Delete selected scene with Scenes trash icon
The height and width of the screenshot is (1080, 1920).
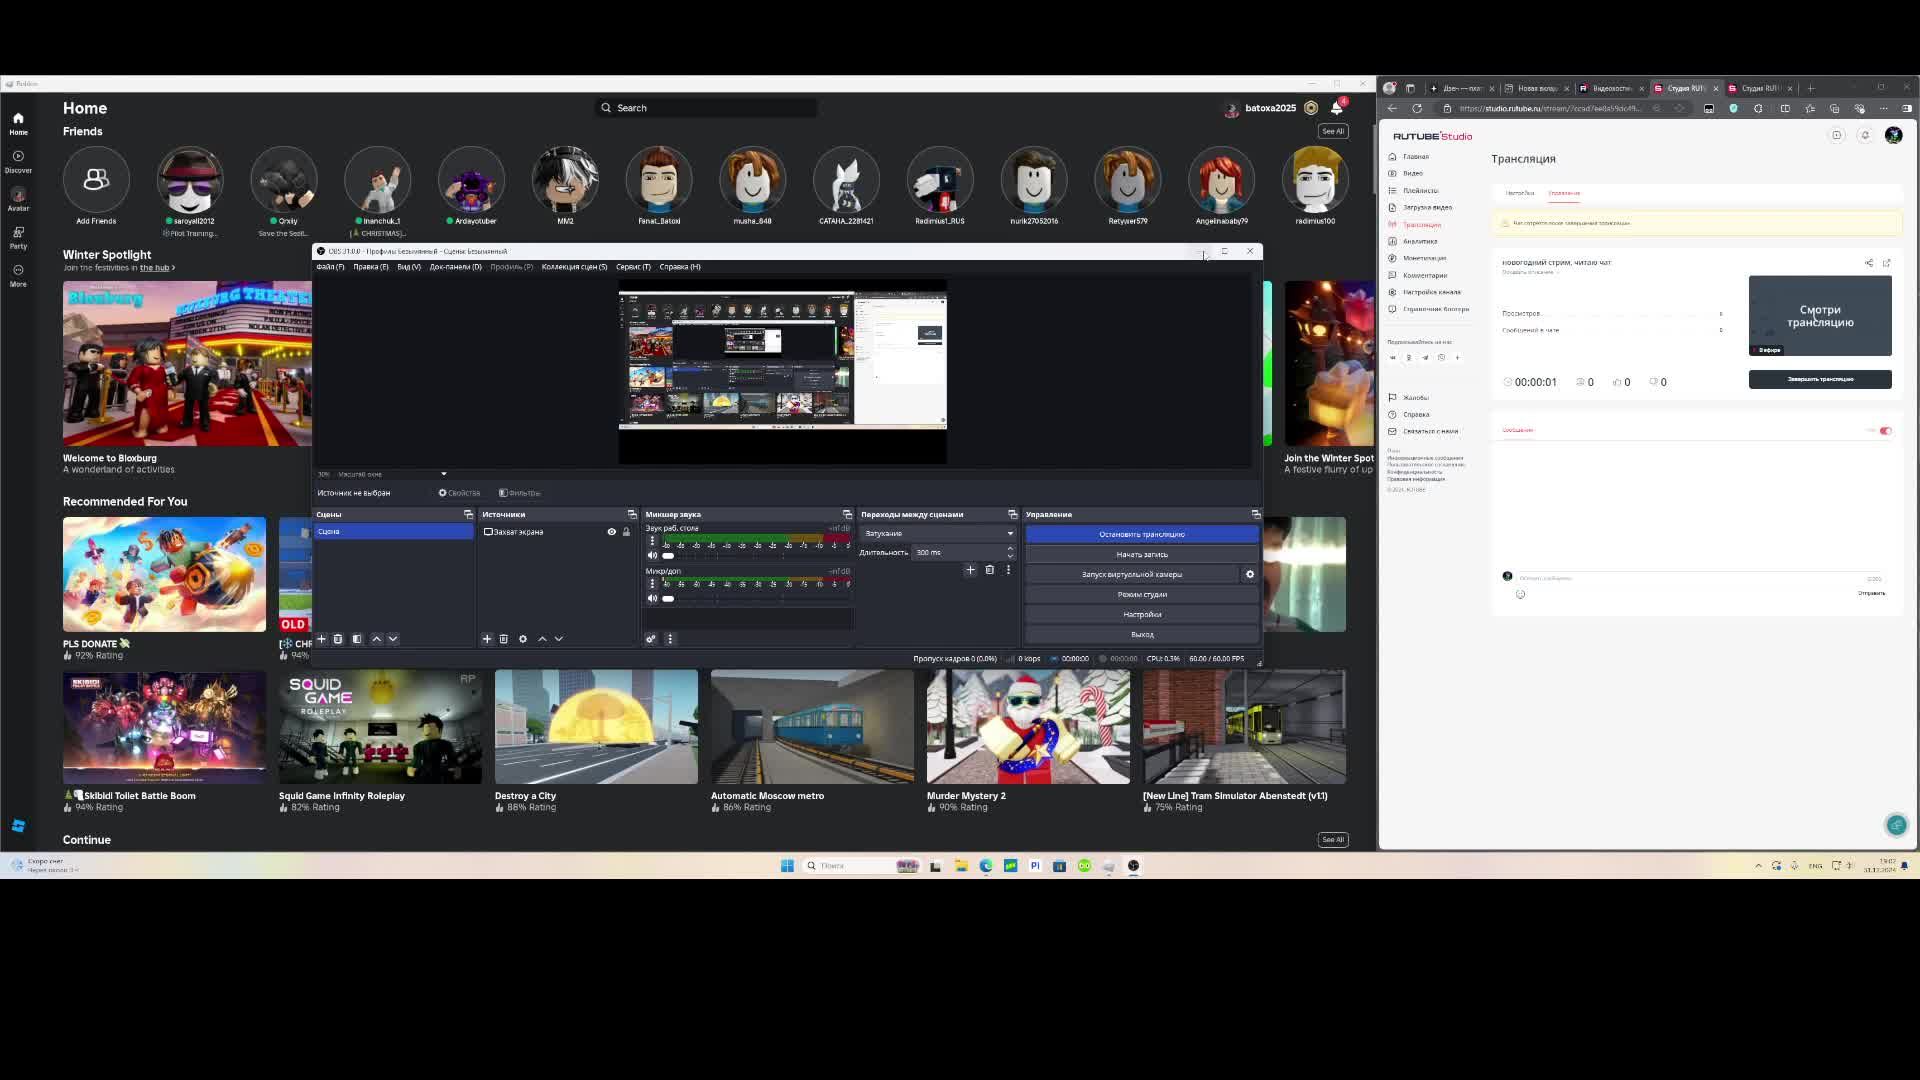338,639
